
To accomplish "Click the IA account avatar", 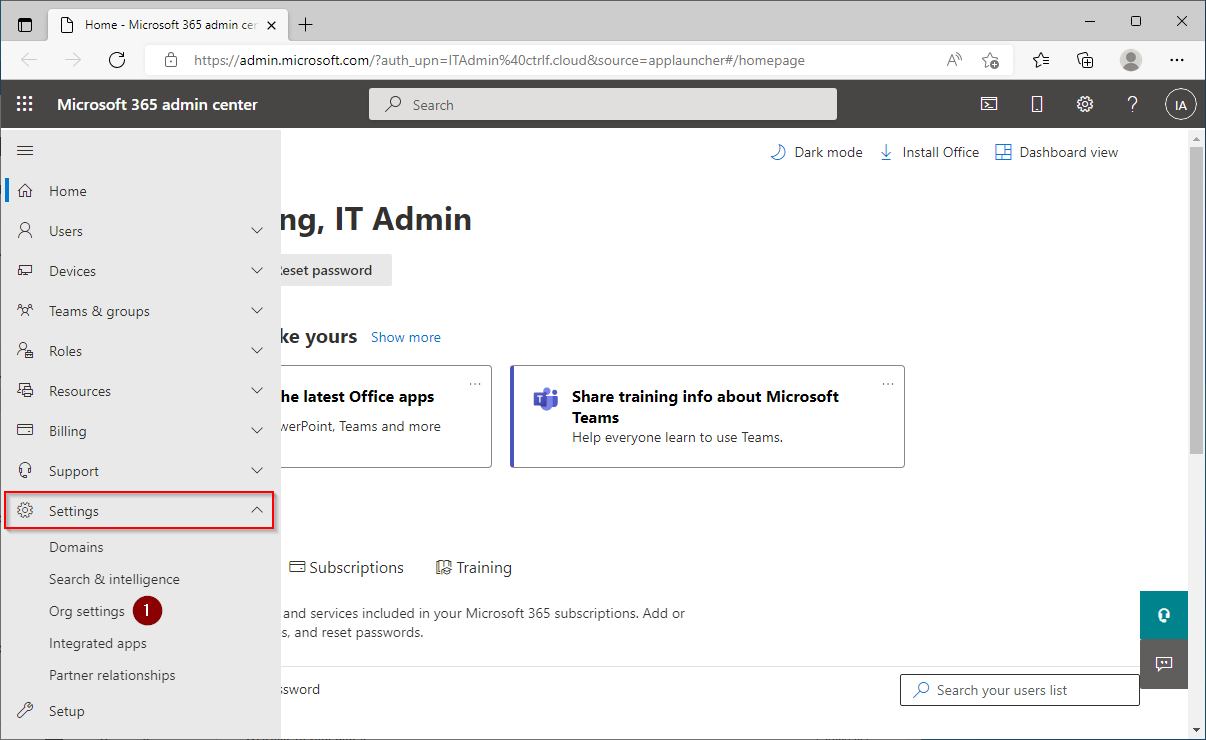I will point(1180,104).
